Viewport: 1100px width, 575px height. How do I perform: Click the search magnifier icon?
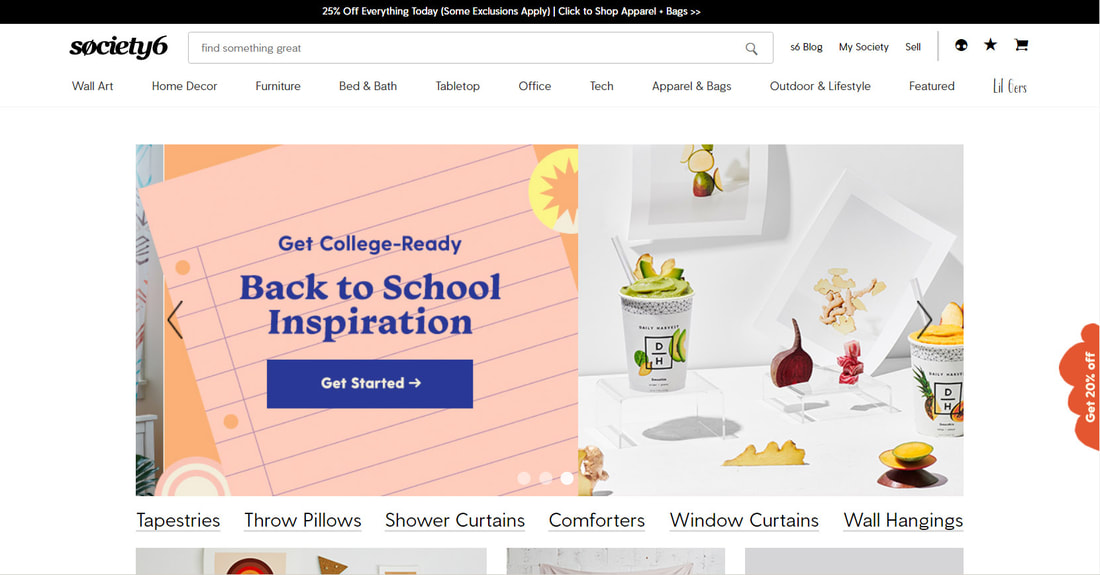(x=751, y=48)
